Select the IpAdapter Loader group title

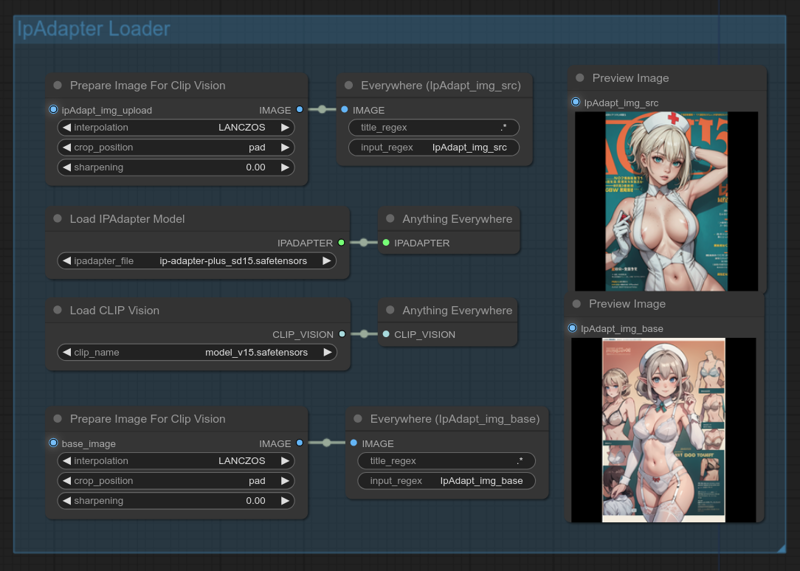click(93, 29)
